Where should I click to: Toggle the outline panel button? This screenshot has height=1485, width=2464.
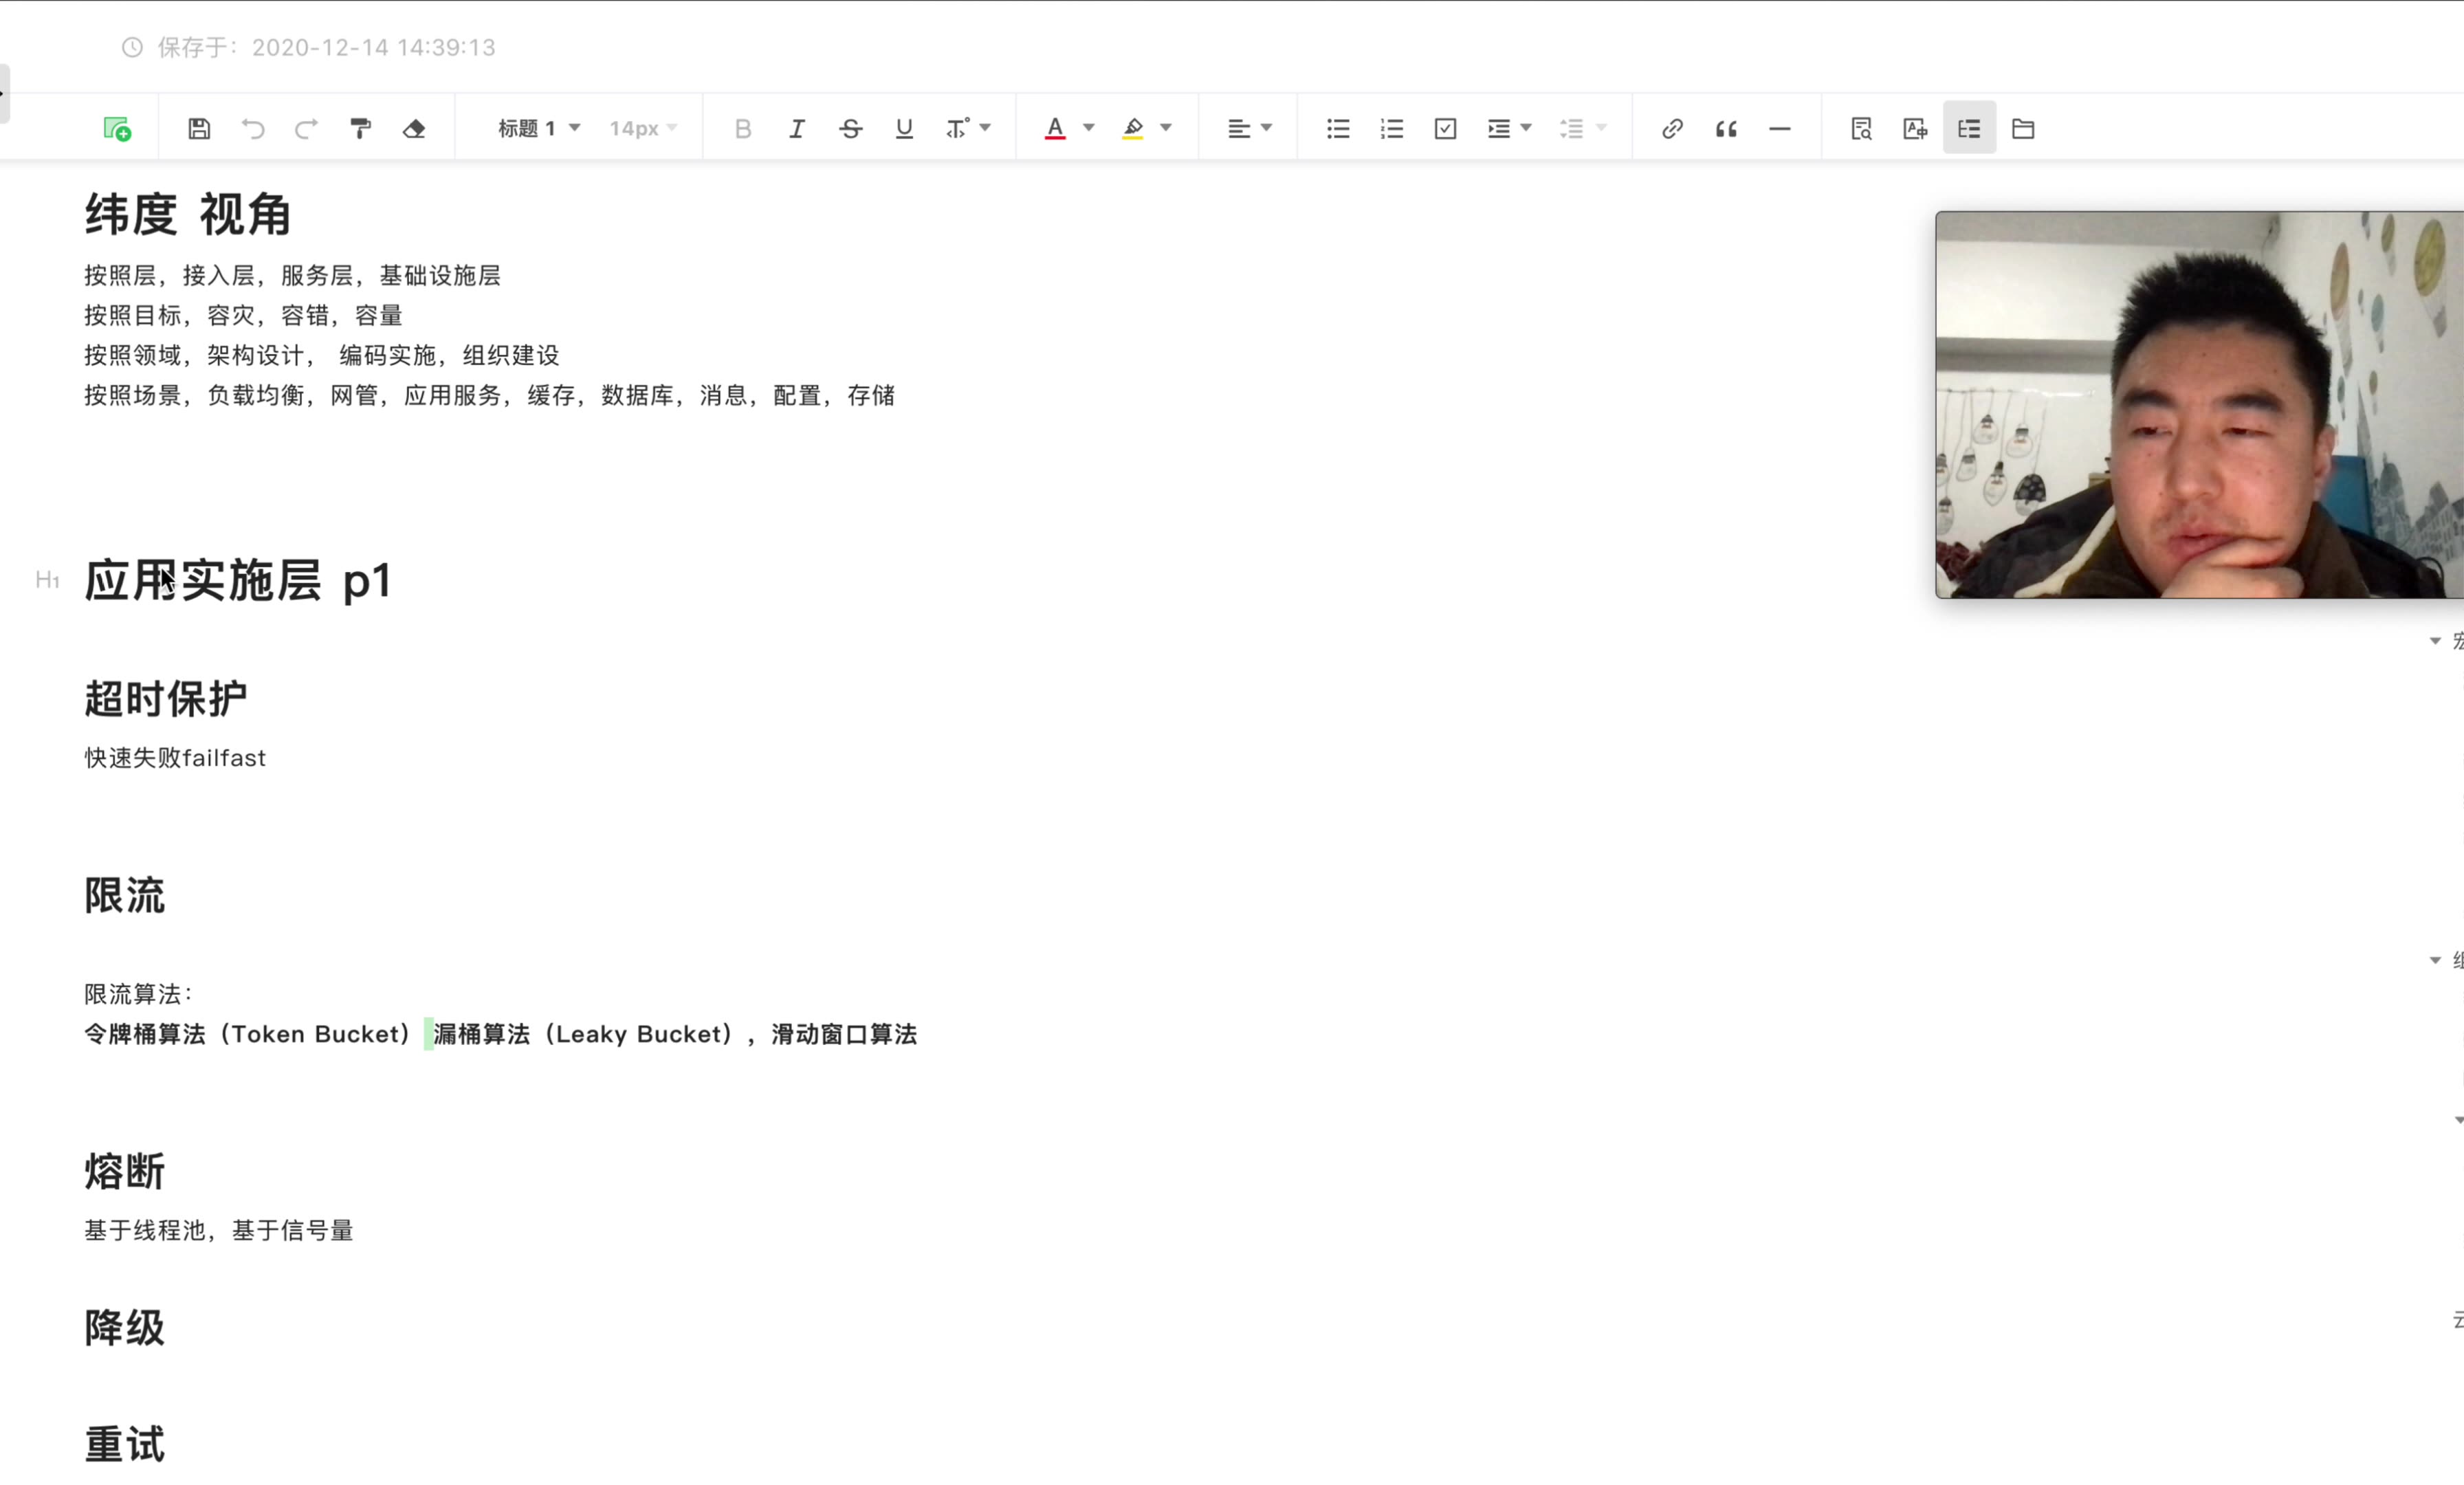pyautogui.click(x=1968, y=129)
